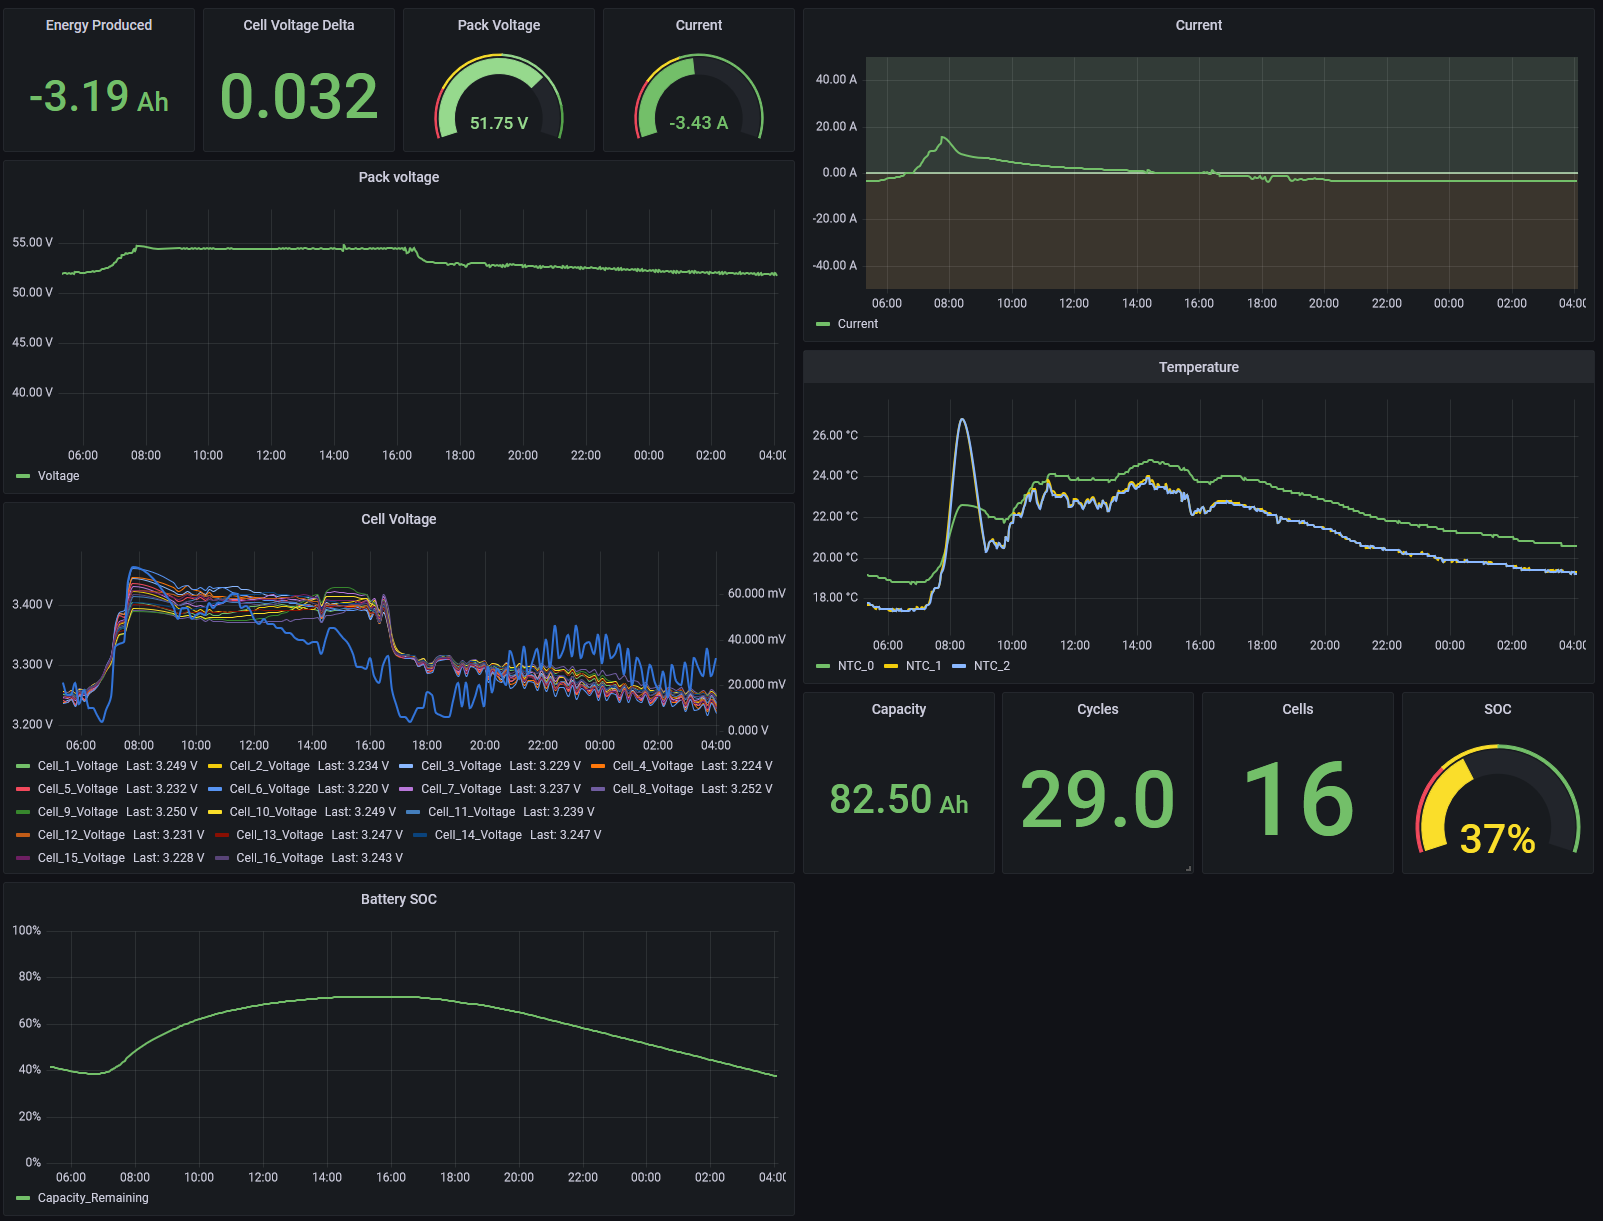Toggle NTC_1 series in Temperature legend
Image resolution: width=1603 pixels, height=1221 pixels.
pos(924,666)
